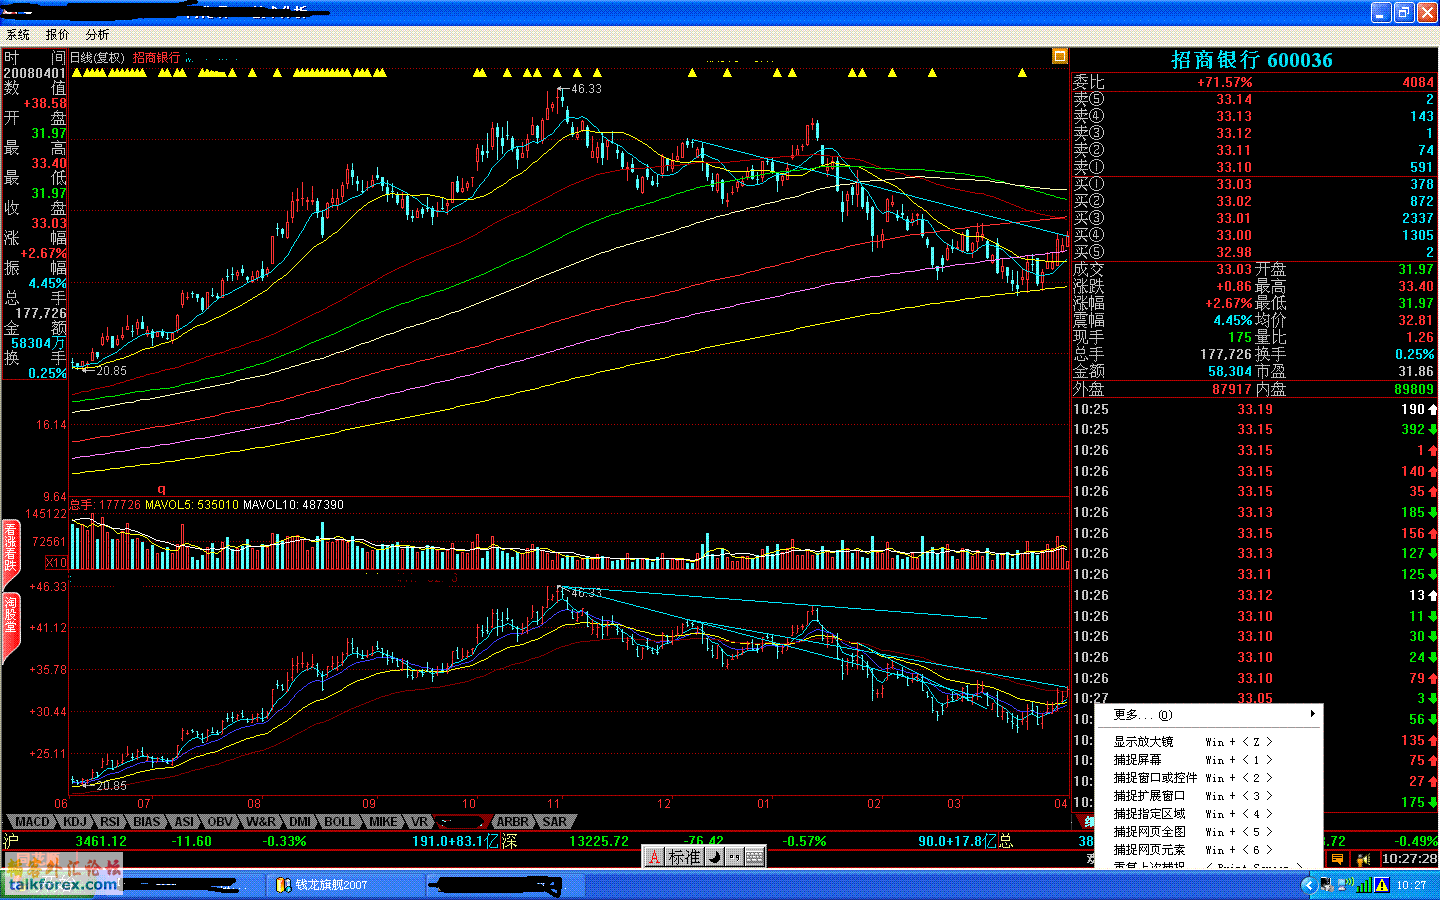Click the 淘股室 red side tab

pyautogui.click(x=11, y=623)
